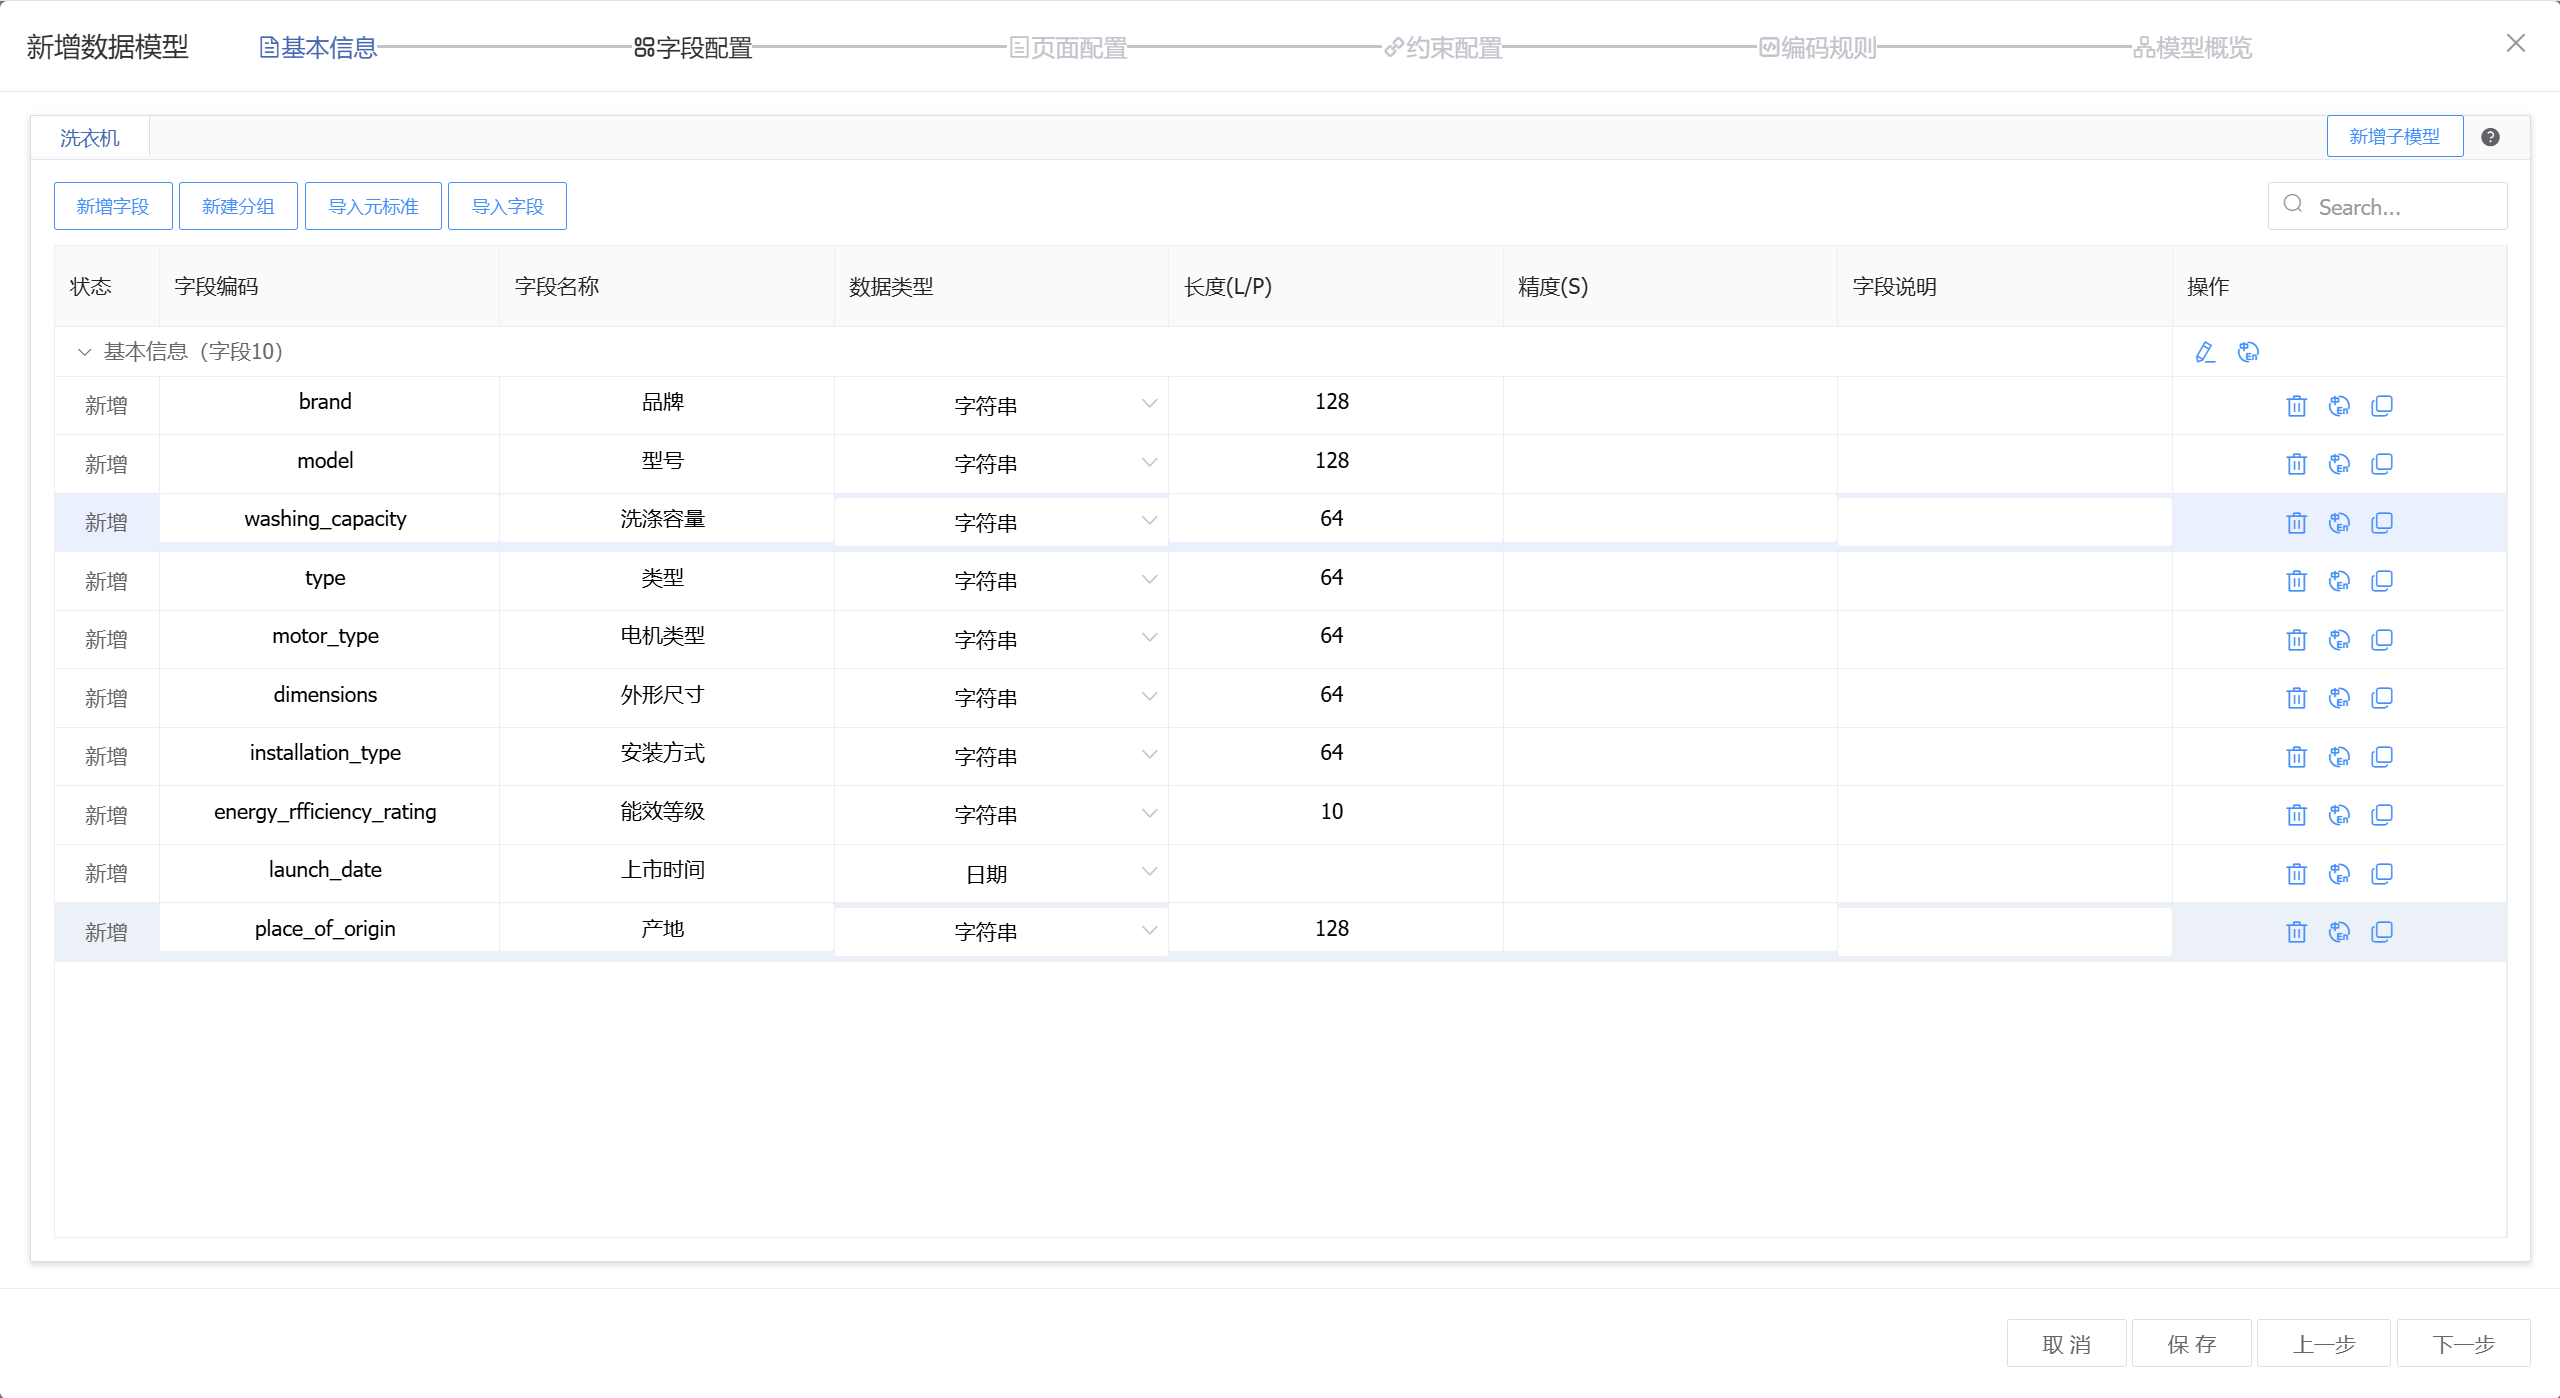Open data type dropdown for launch_date

[x=1001, y=873]
